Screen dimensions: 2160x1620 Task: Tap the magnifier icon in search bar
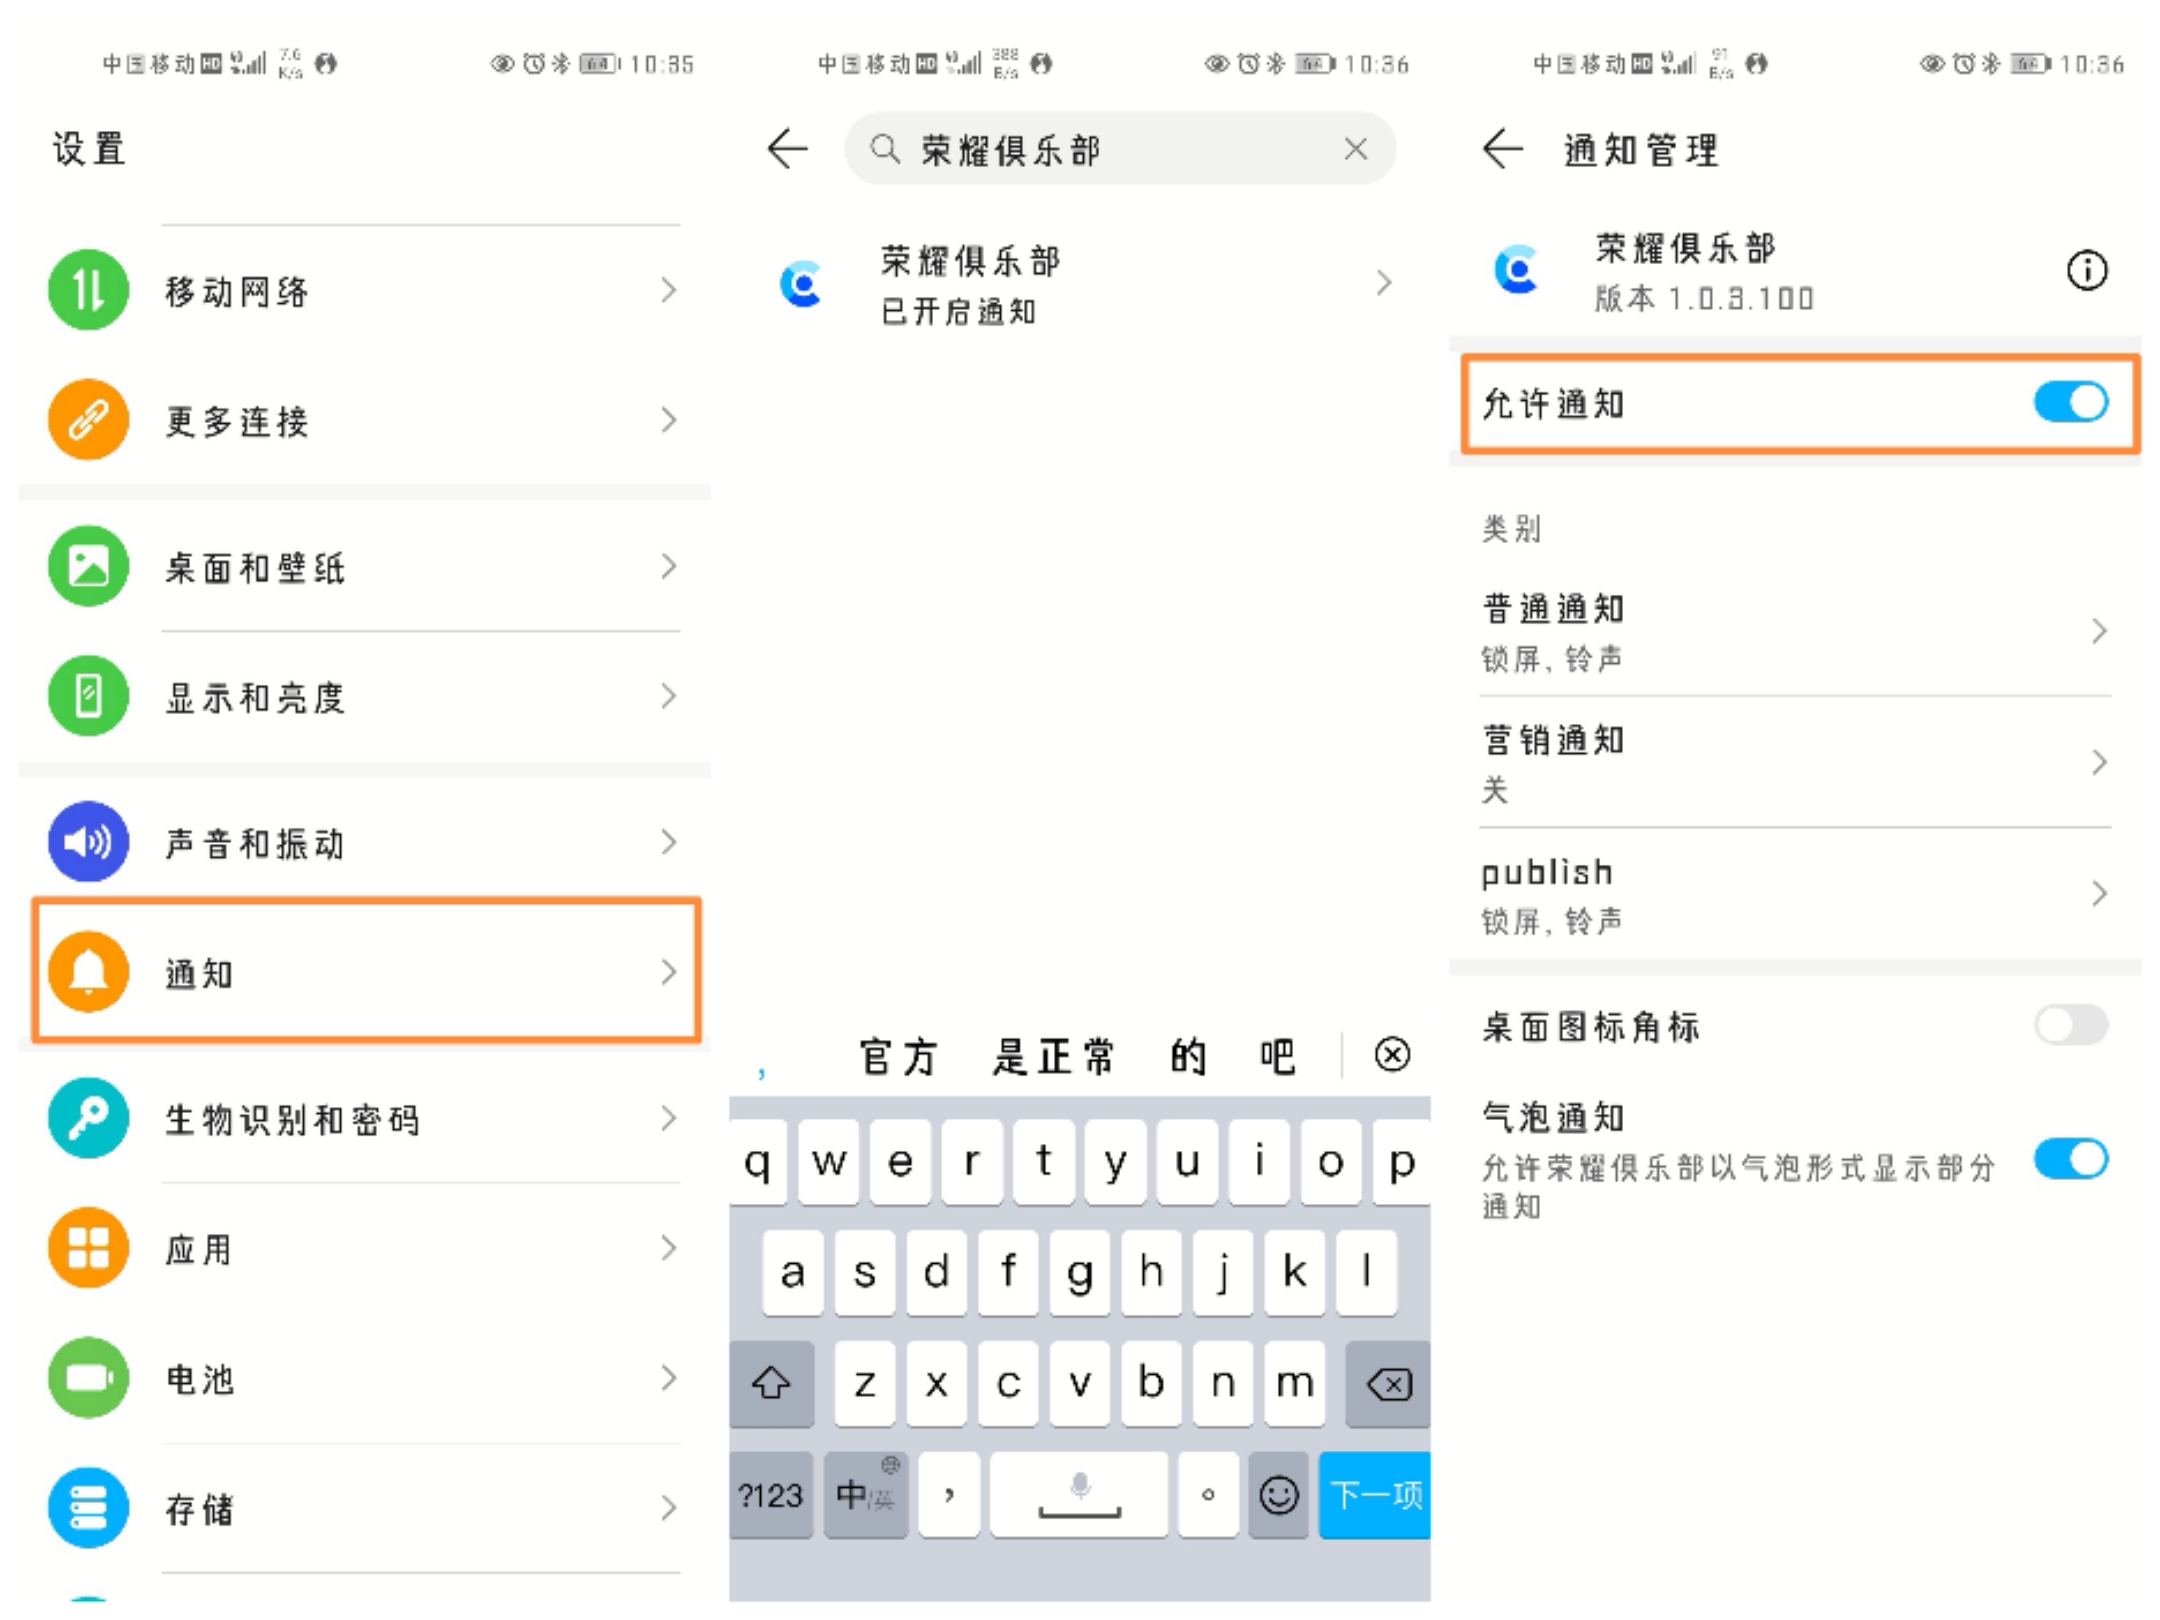coord(884,149)
